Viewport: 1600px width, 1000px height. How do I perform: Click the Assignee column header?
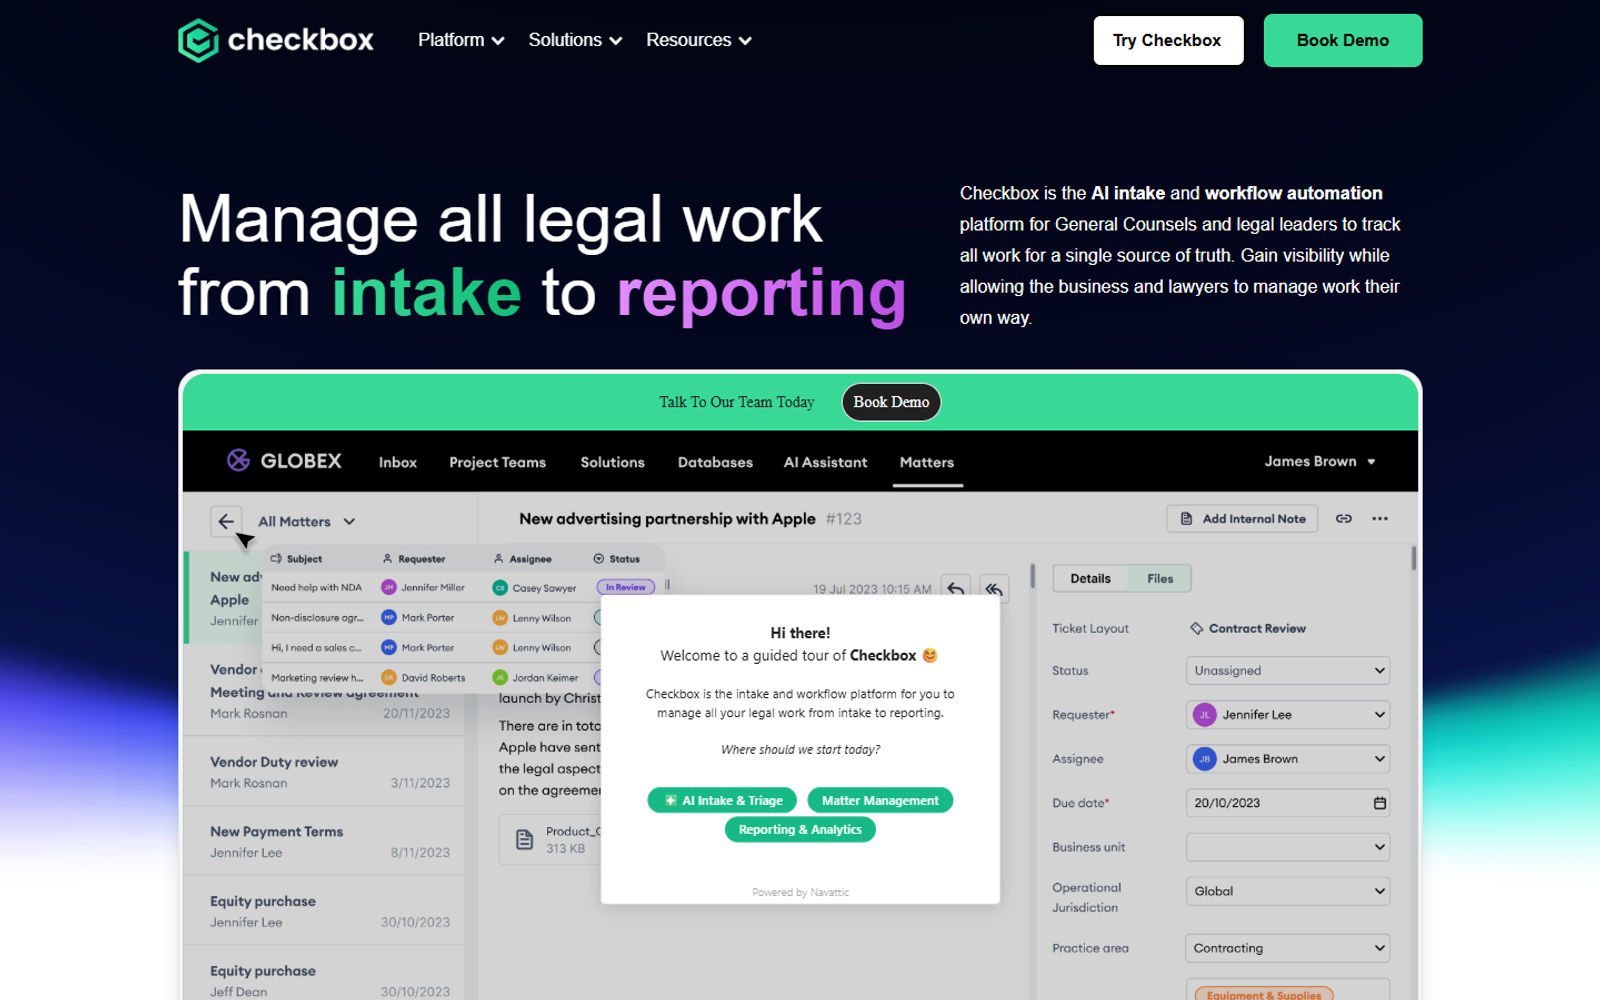point(523,559)
